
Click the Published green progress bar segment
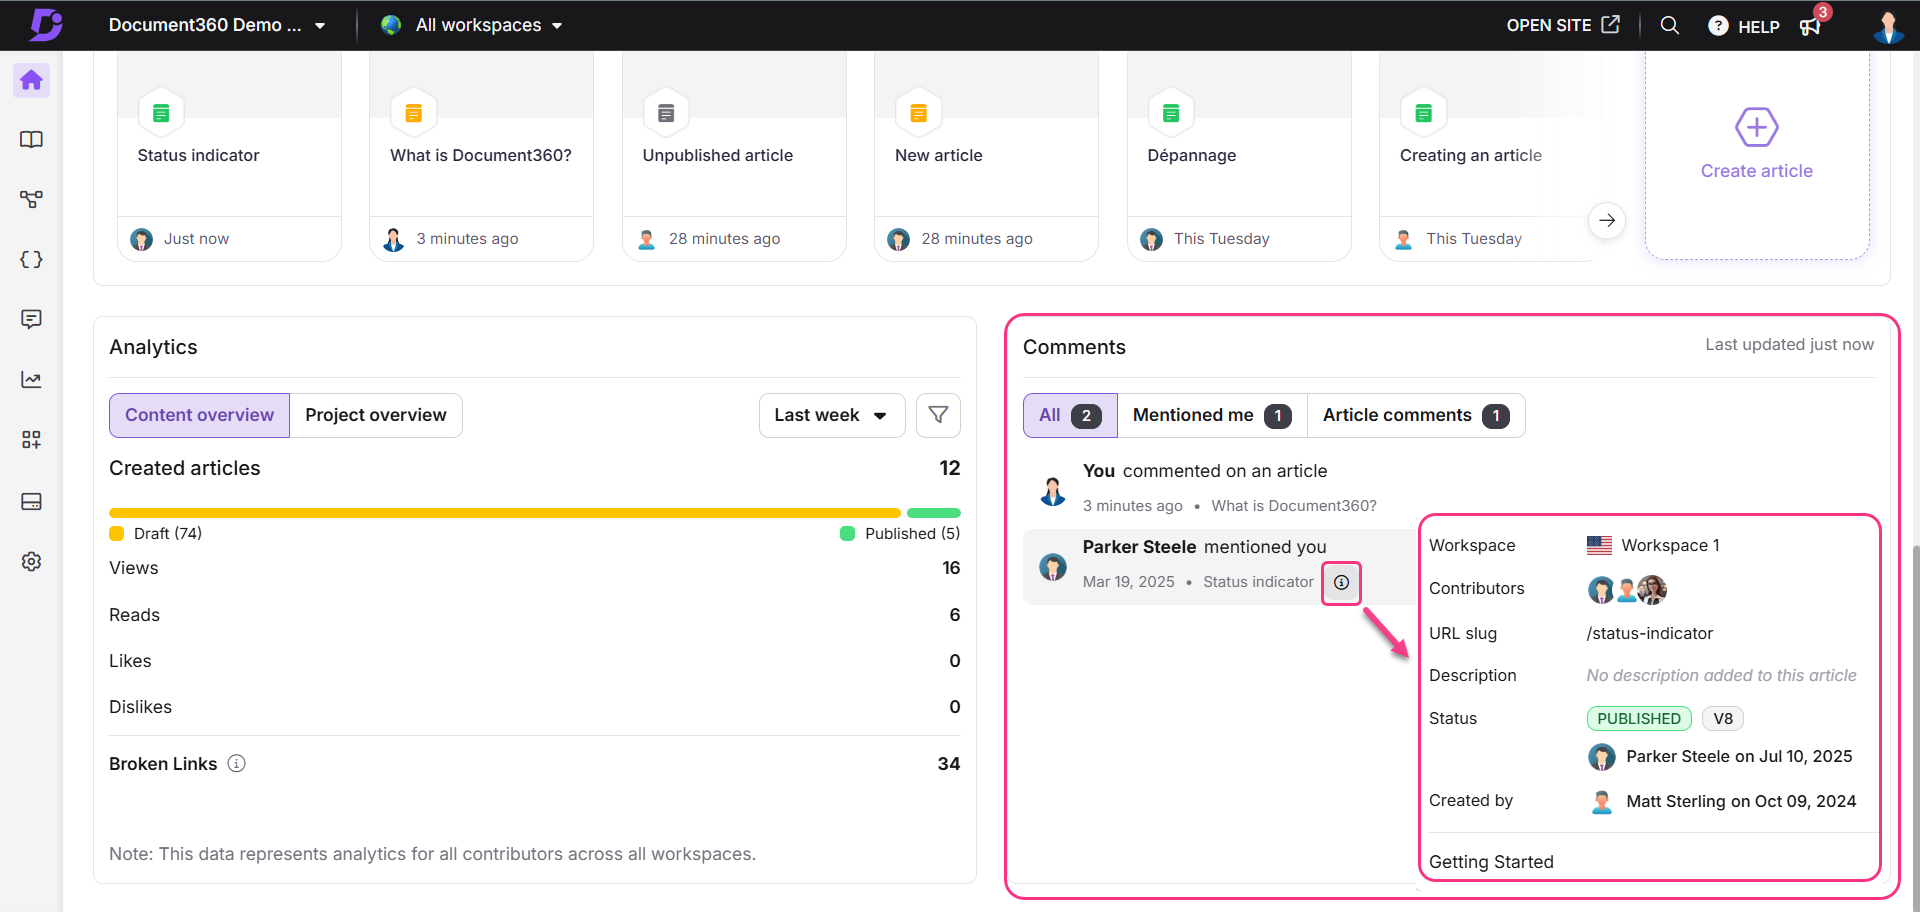coord(934,513)
